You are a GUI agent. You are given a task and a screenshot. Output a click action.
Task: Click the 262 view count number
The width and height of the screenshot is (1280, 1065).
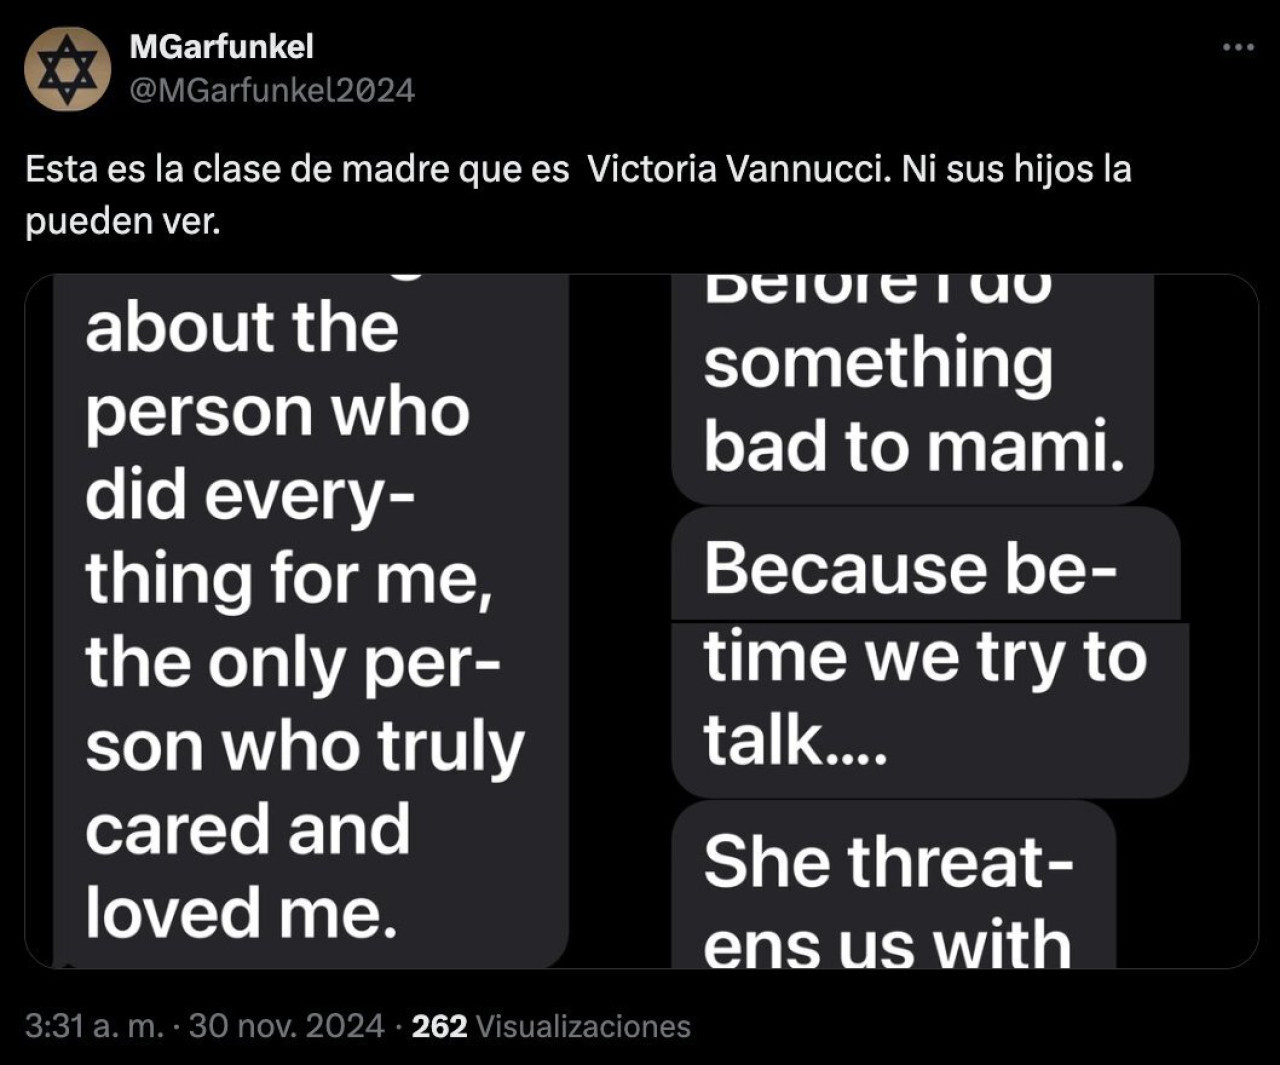[439, 1026]
